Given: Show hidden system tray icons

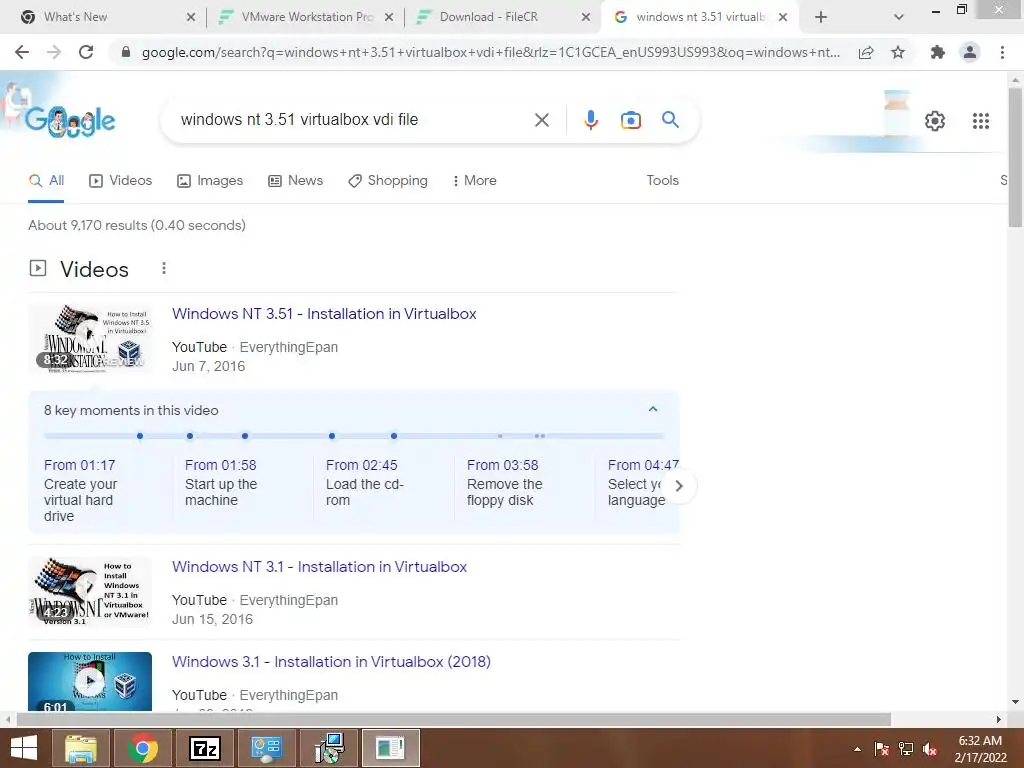Looking at the screenshot, I should point(857,749).
